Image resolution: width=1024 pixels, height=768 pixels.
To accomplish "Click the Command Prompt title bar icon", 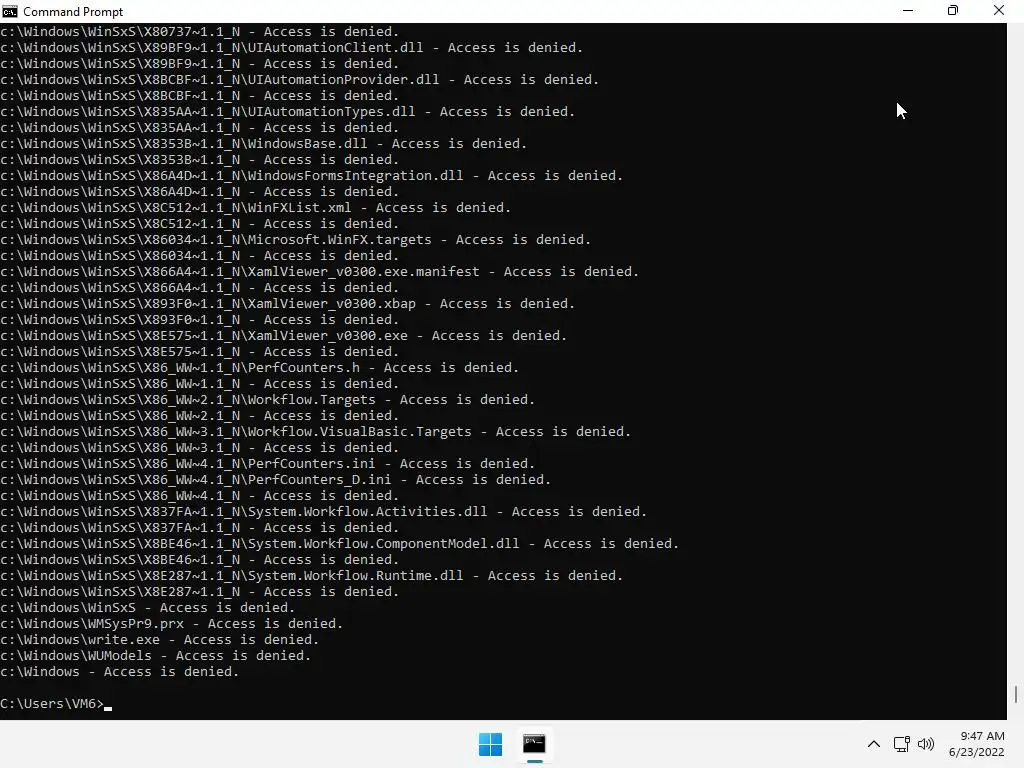I will (10, 11).
